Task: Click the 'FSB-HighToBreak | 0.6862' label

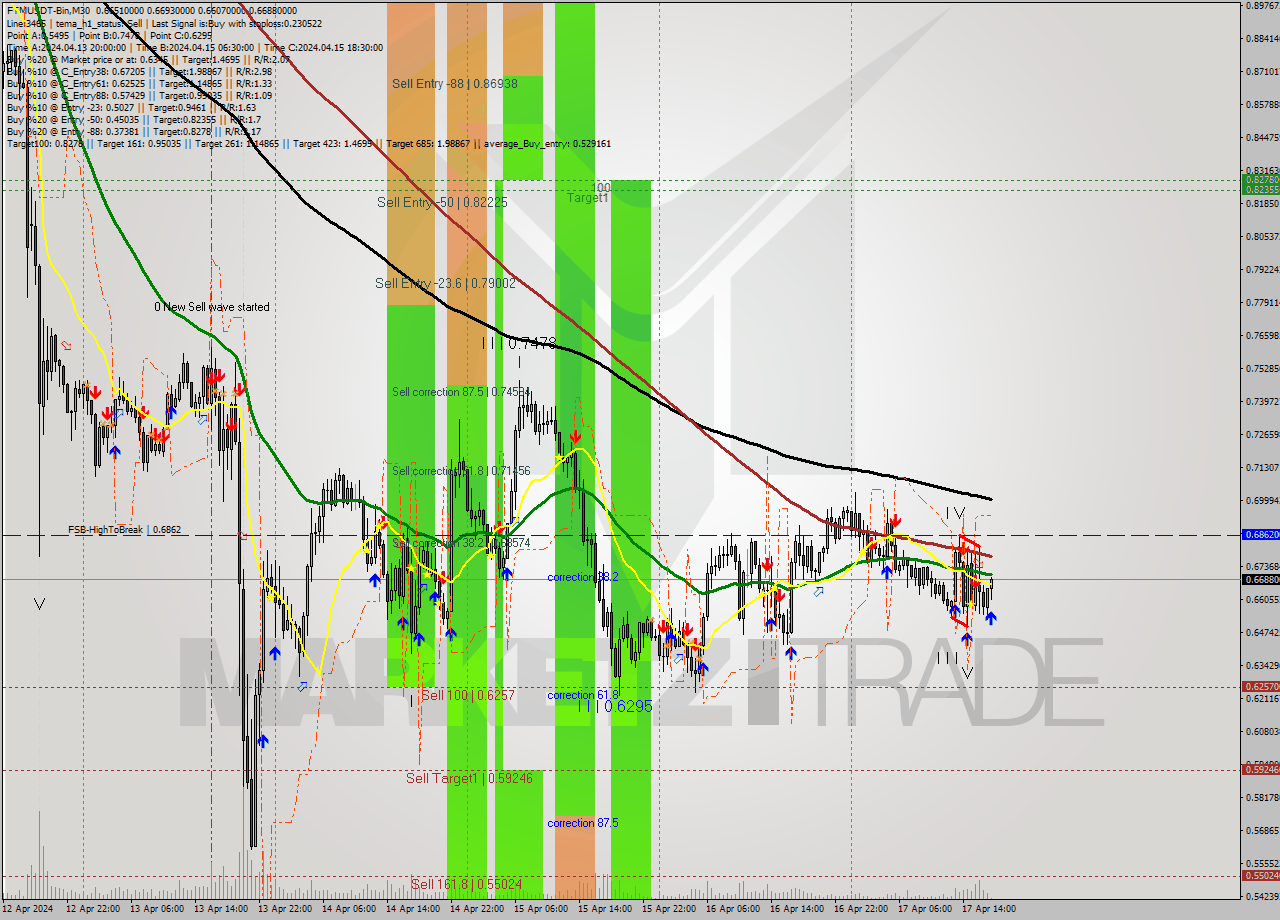Action: click(x=125, y=530)
